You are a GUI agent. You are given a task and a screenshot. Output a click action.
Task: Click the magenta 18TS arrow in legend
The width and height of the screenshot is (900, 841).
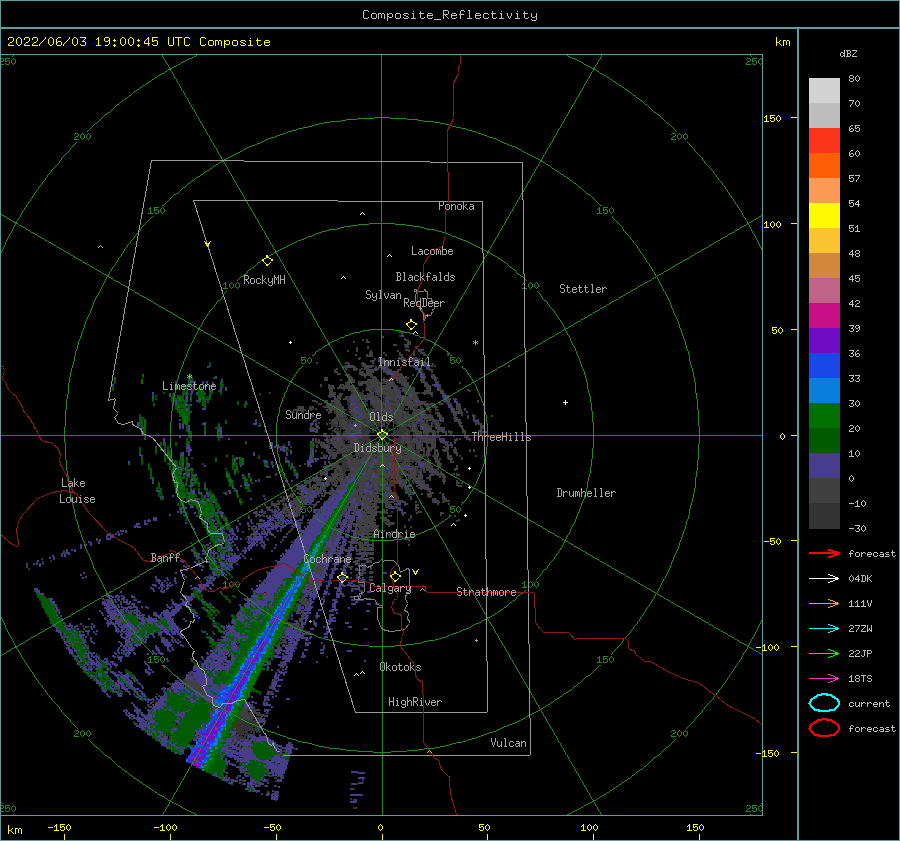coord(824,679)
